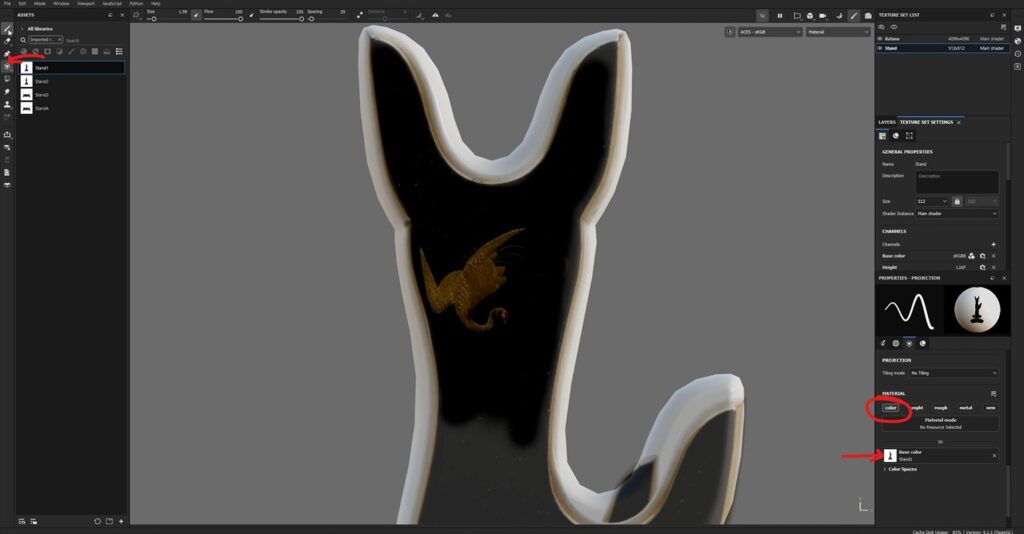Select the Stand2 asset
This screenshot has height=534, width=1024.
click(71, 82)
